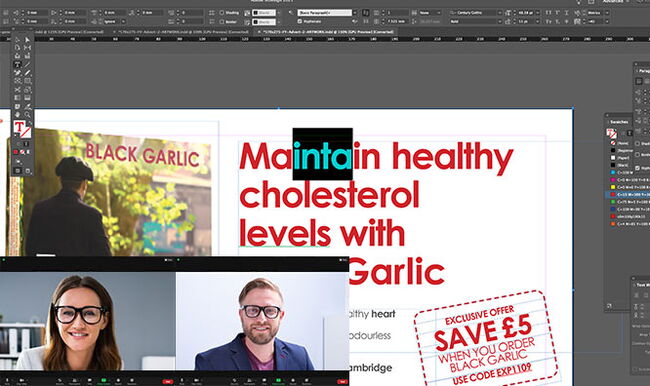Viewport: 650px width, 386px height.
Task: Select the Content Collector tool
Action: [17, 56]
